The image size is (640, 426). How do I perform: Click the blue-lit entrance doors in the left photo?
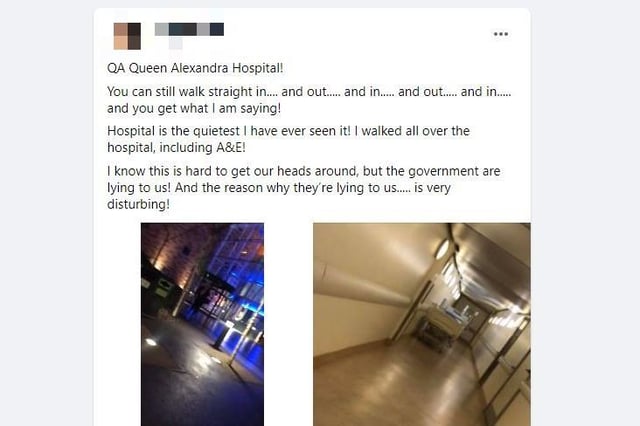[x=222, y=302]
